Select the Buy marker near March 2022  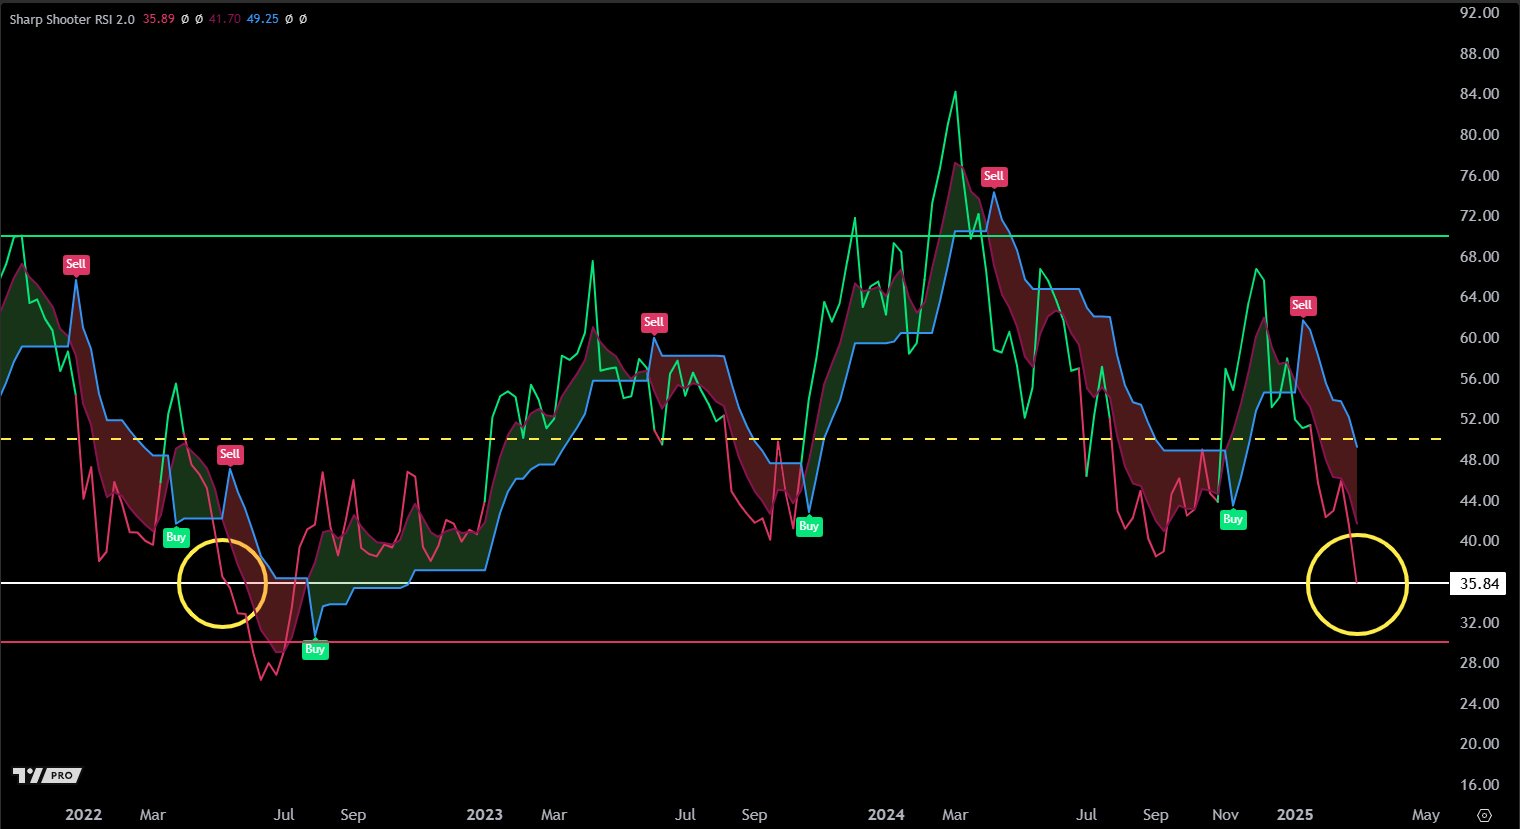click(x=176, y=537)
